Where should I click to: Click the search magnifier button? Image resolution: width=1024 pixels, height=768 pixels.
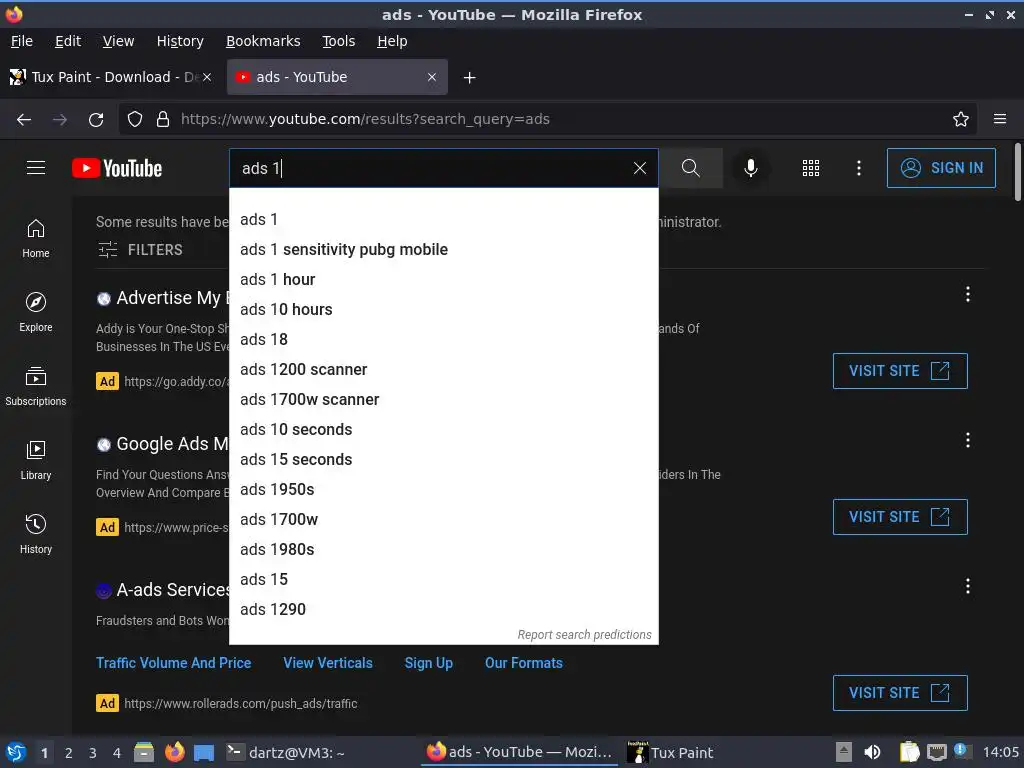coord(690,168)
